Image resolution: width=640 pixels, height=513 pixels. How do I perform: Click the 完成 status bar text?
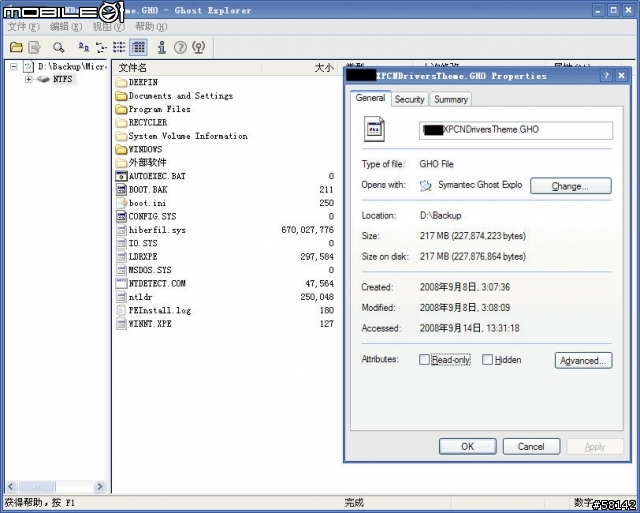pyautogui.click(x=353, y=502)
